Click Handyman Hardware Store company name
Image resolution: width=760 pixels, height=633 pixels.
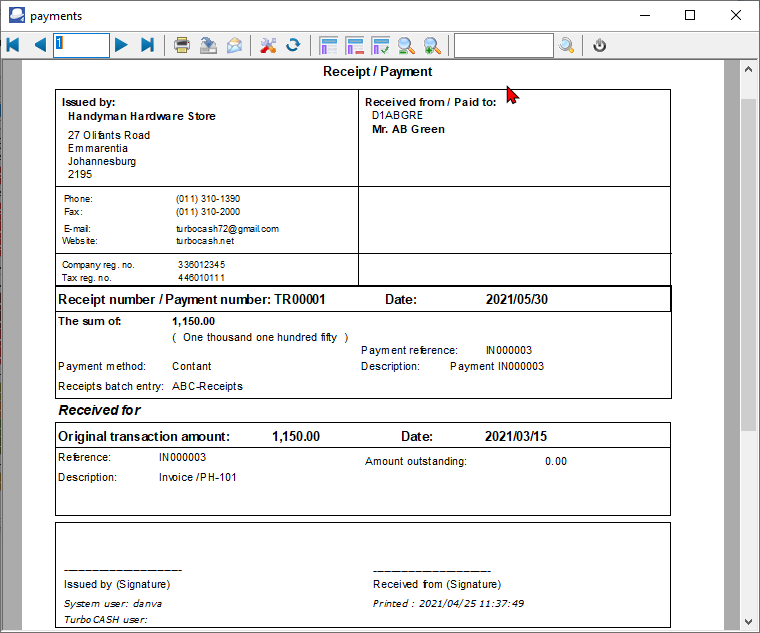[142, 116]
